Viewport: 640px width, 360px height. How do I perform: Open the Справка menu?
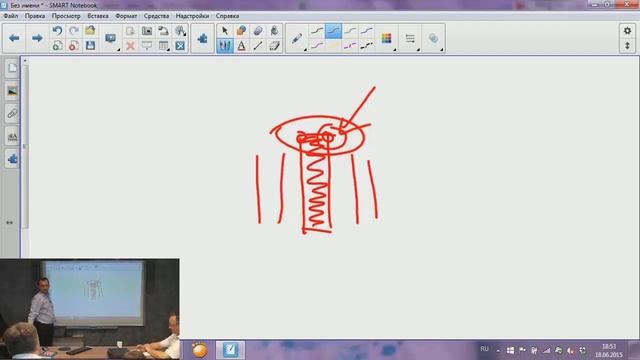click(227, 16)
